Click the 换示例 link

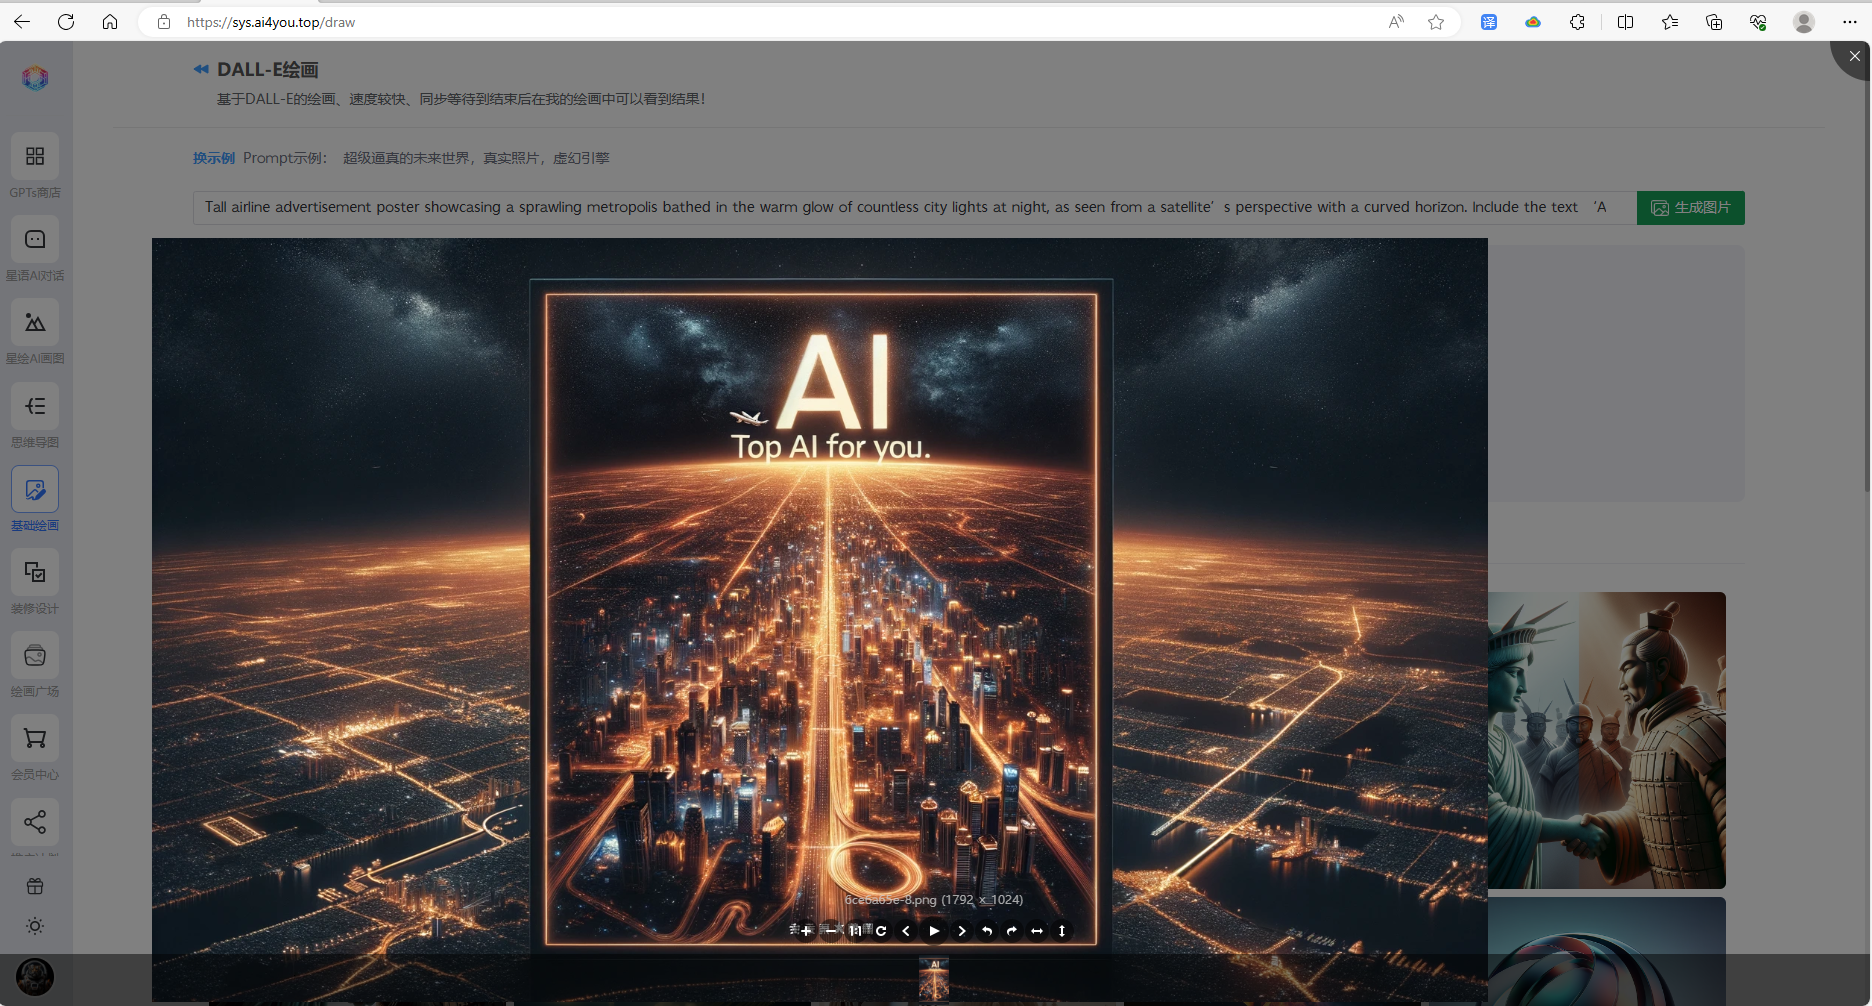[214, 158]
